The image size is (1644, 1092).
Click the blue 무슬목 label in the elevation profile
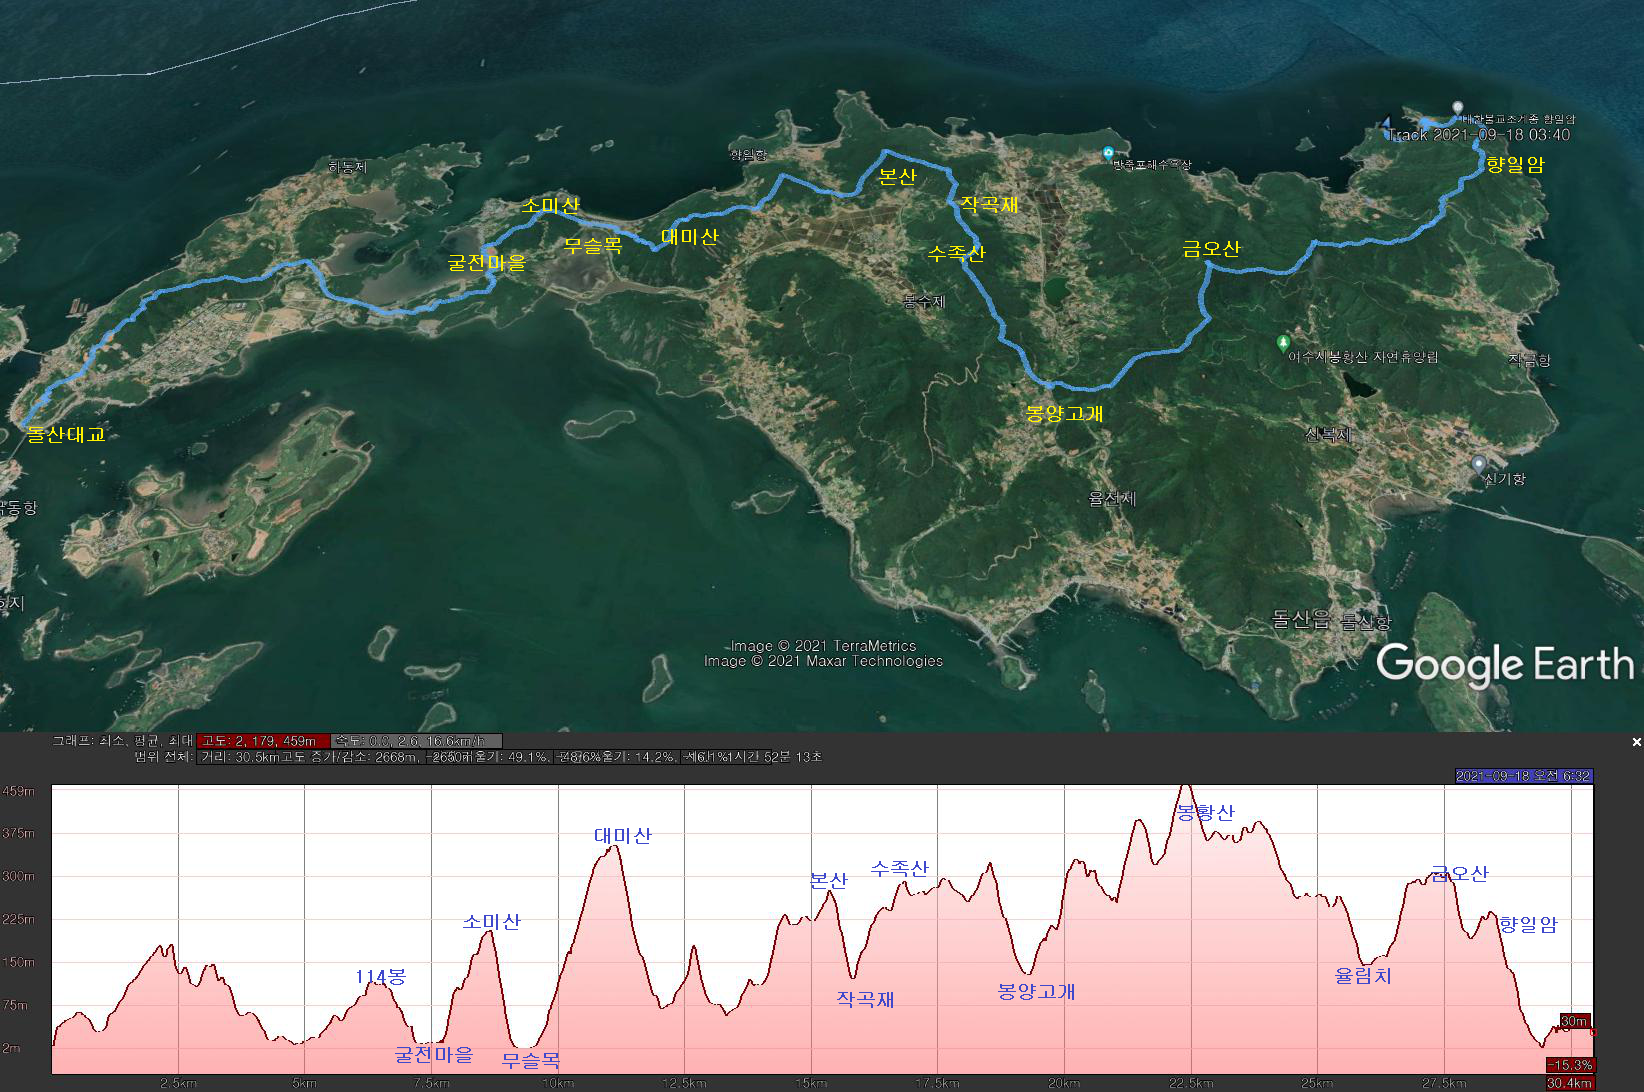531,1060
